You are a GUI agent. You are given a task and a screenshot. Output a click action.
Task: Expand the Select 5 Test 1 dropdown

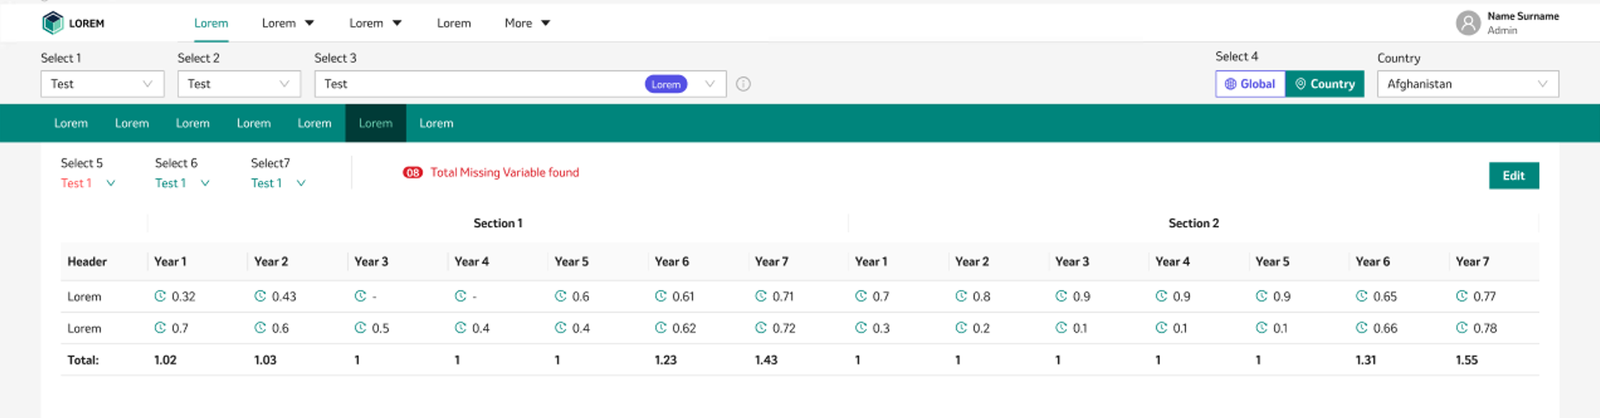[88, 183]
